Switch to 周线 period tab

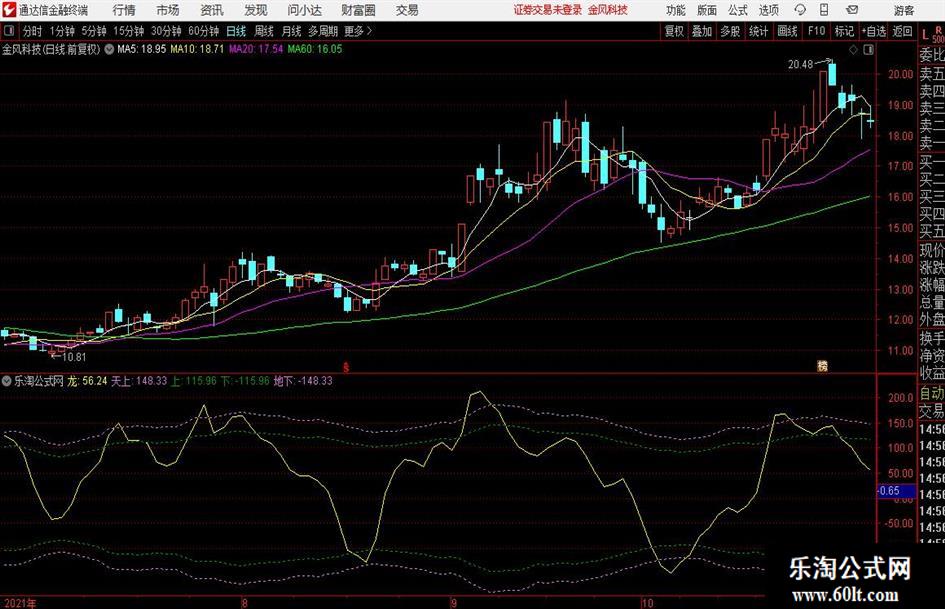point(264,31)
